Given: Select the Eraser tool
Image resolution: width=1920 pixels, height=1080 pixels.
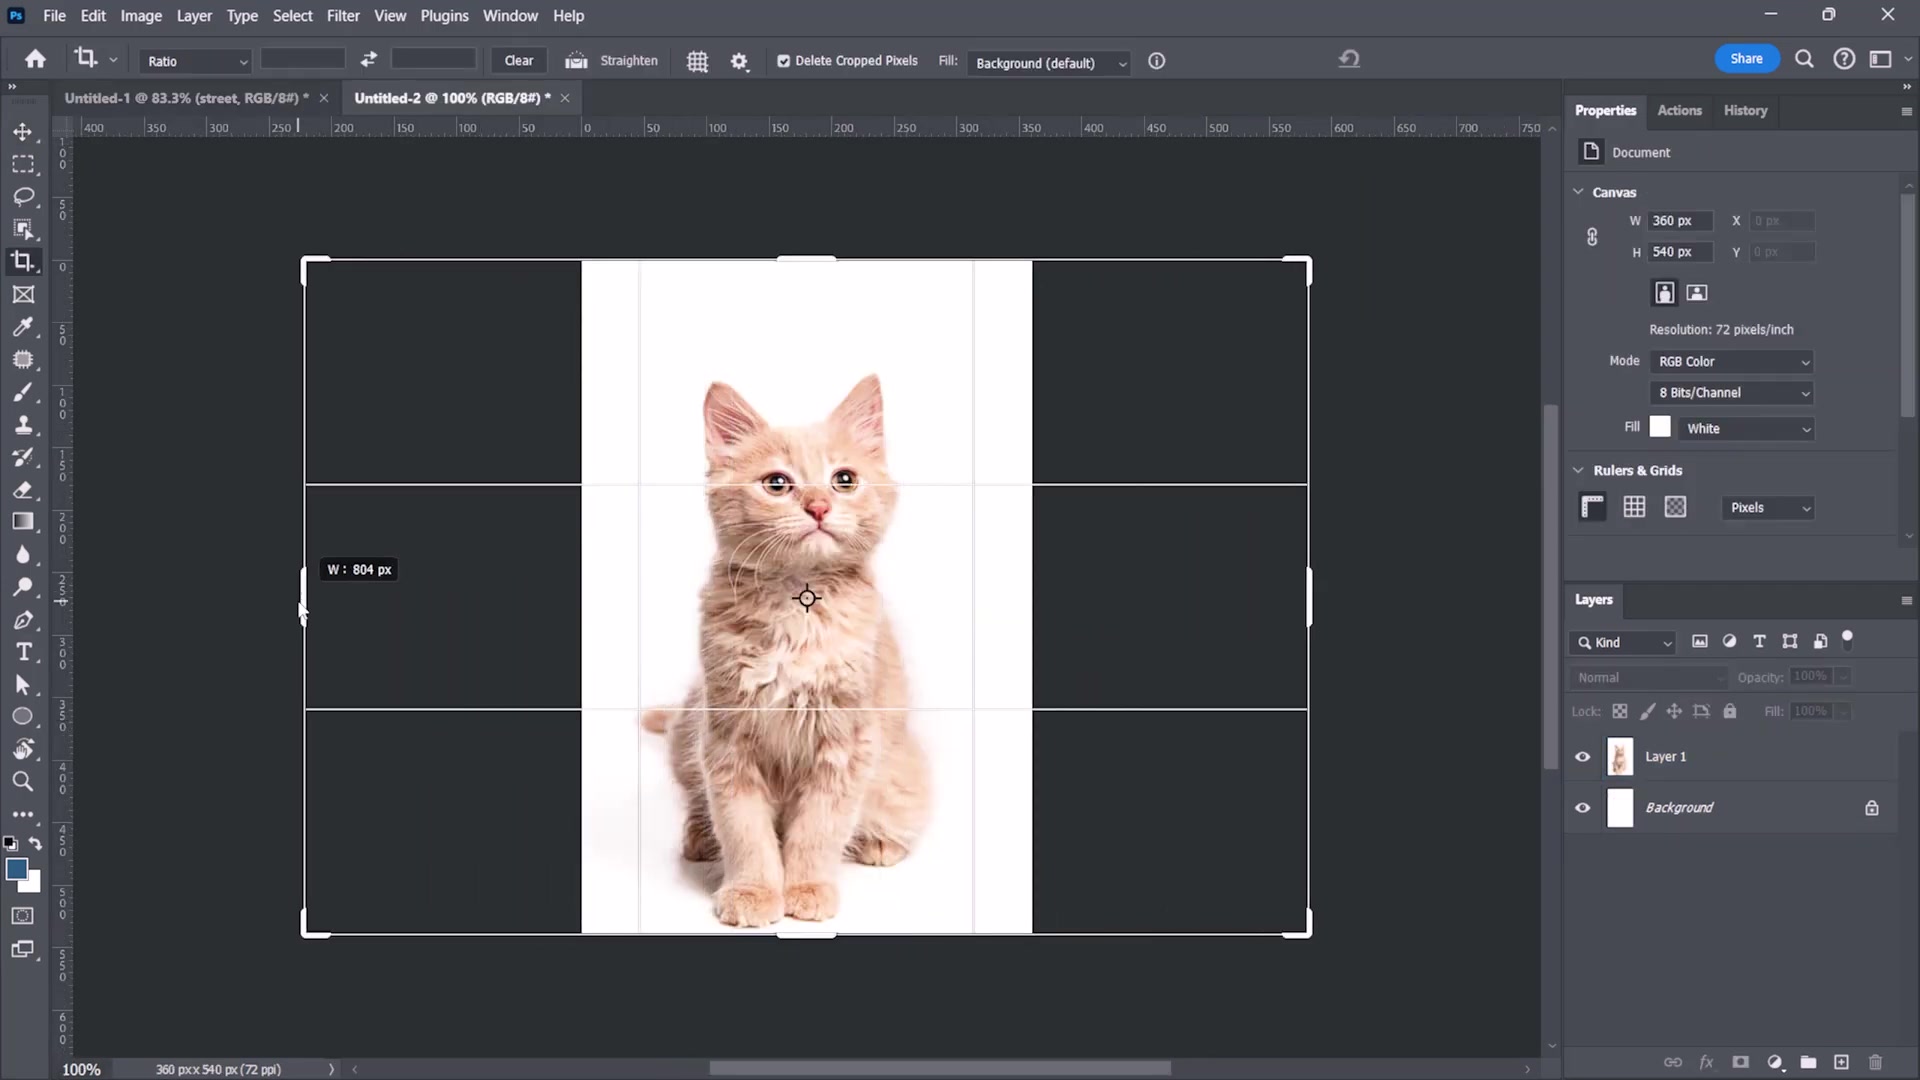Looking at the screenshot, I should pos(23,490).
